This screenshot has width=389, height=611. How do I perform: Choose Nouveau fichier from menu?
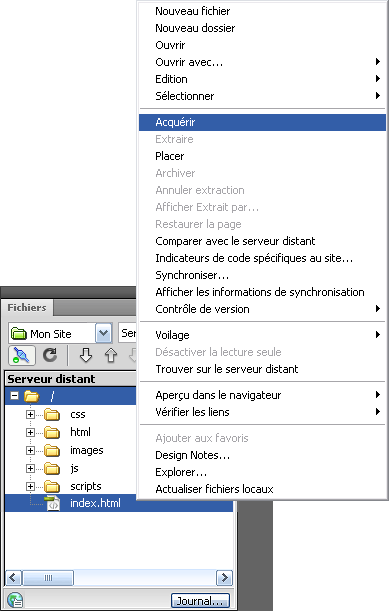click(x=263, y=11)
